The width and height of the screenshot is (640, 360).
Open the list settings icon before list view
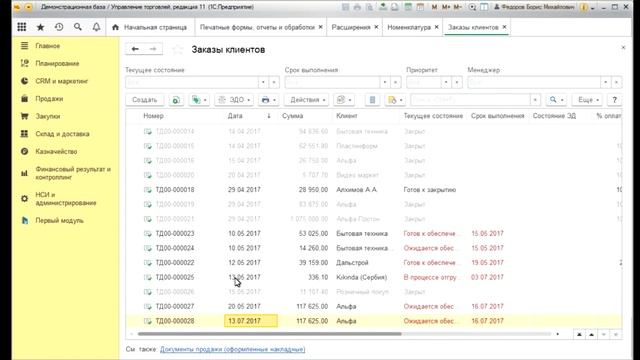372,100
